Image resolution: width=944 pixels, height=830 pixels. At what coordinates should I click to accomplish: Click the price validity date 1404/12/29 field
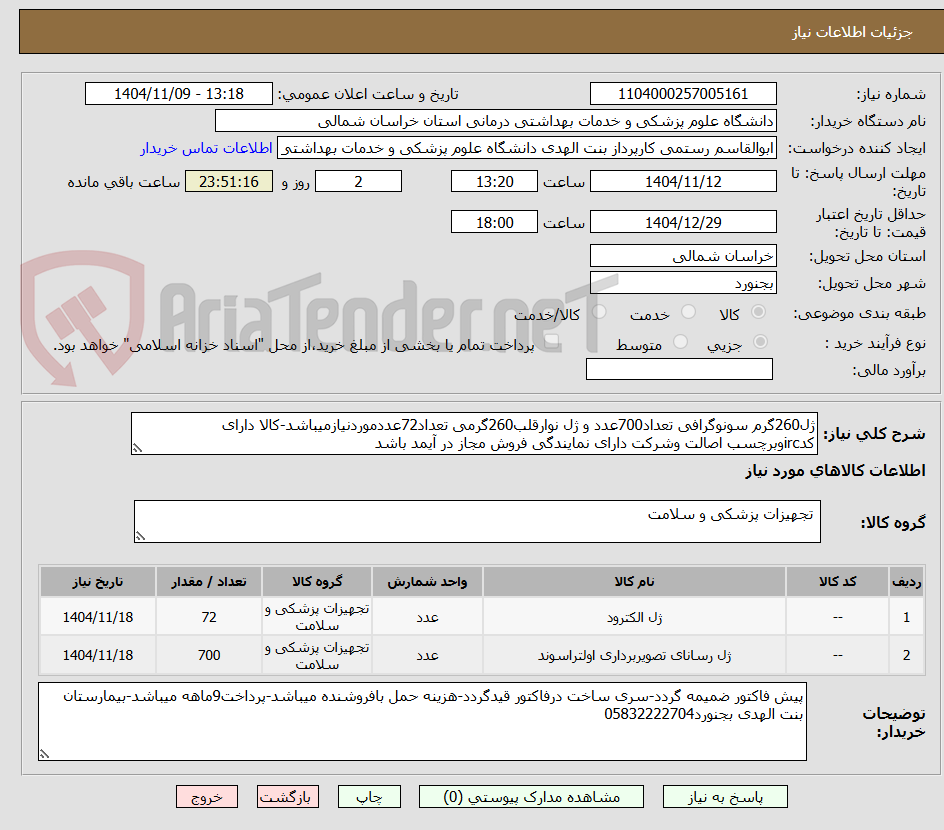(x=683, y=222)
